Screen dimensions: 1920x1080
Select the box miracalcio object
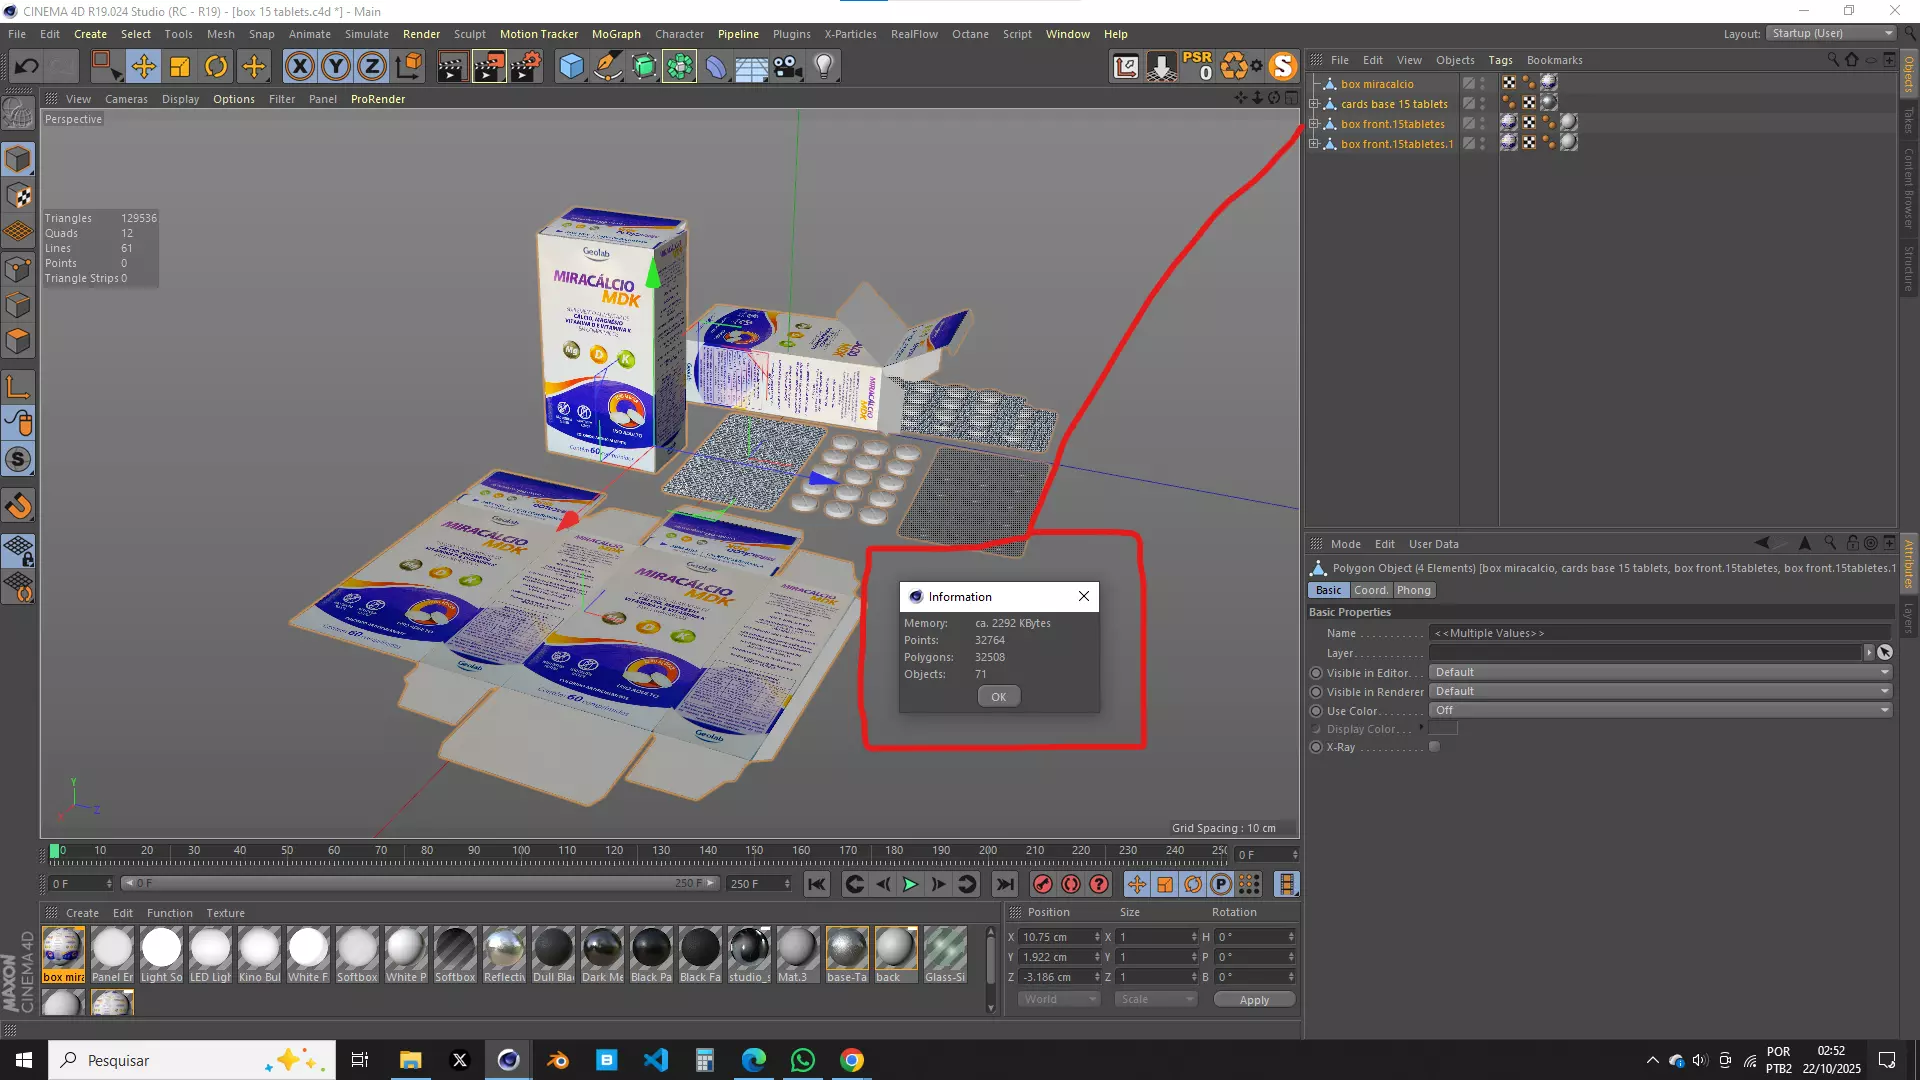pos(1377,84)
